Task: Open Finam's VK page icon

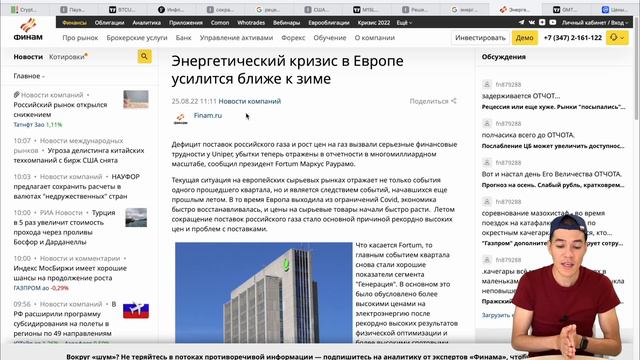Action: click(531, 22)
